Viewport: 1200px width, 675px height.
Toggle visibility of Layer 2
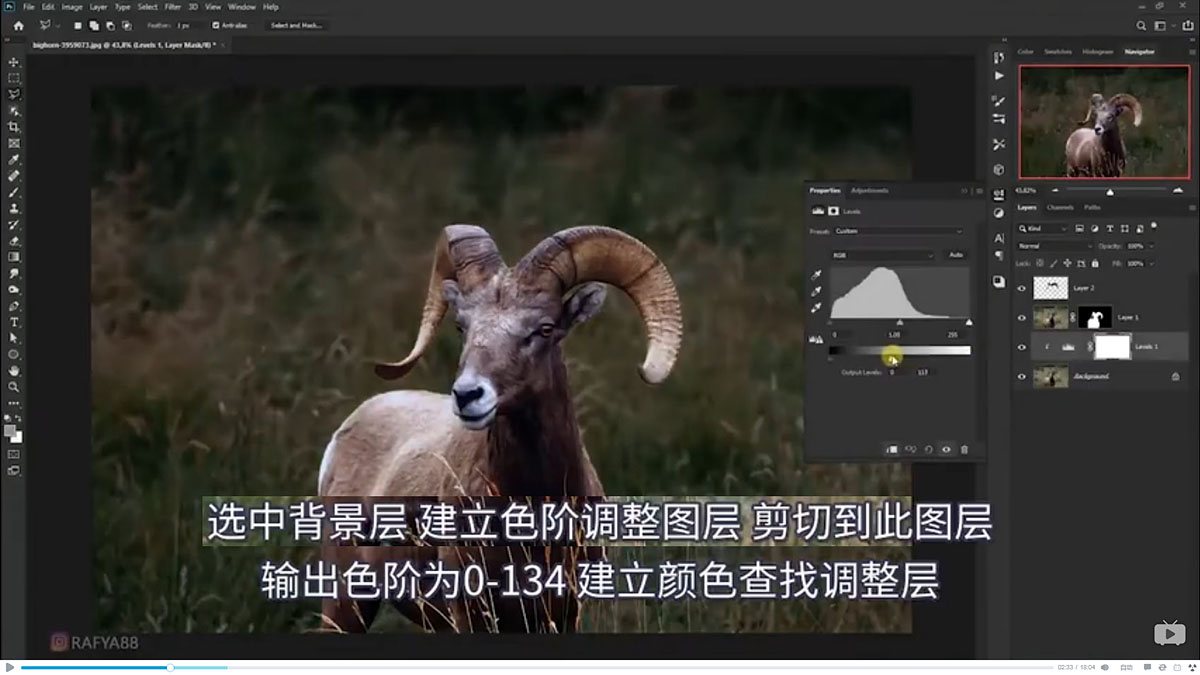1021,287
